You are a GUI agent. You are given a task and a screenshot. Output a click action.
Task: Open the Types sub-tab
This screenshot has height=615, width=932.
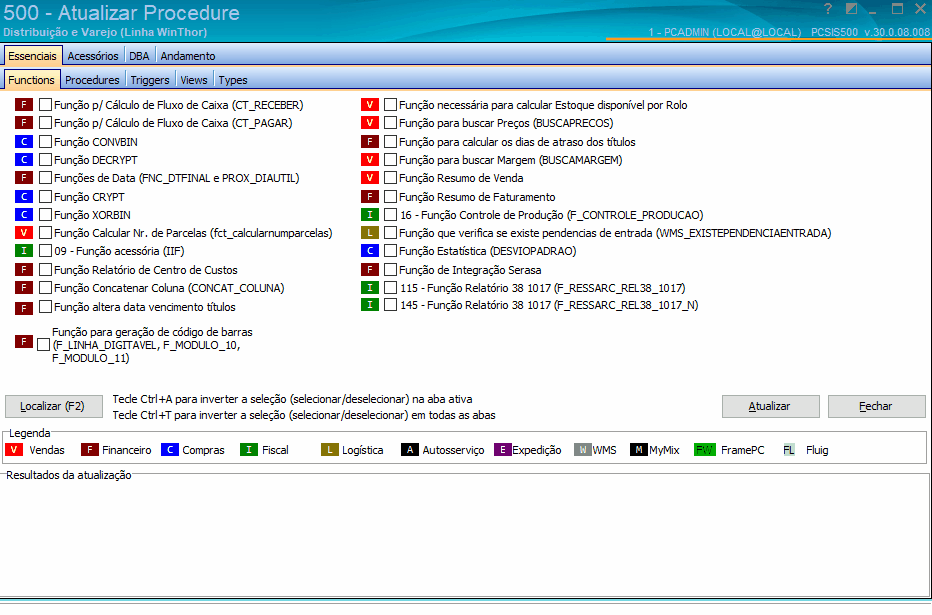232,80
